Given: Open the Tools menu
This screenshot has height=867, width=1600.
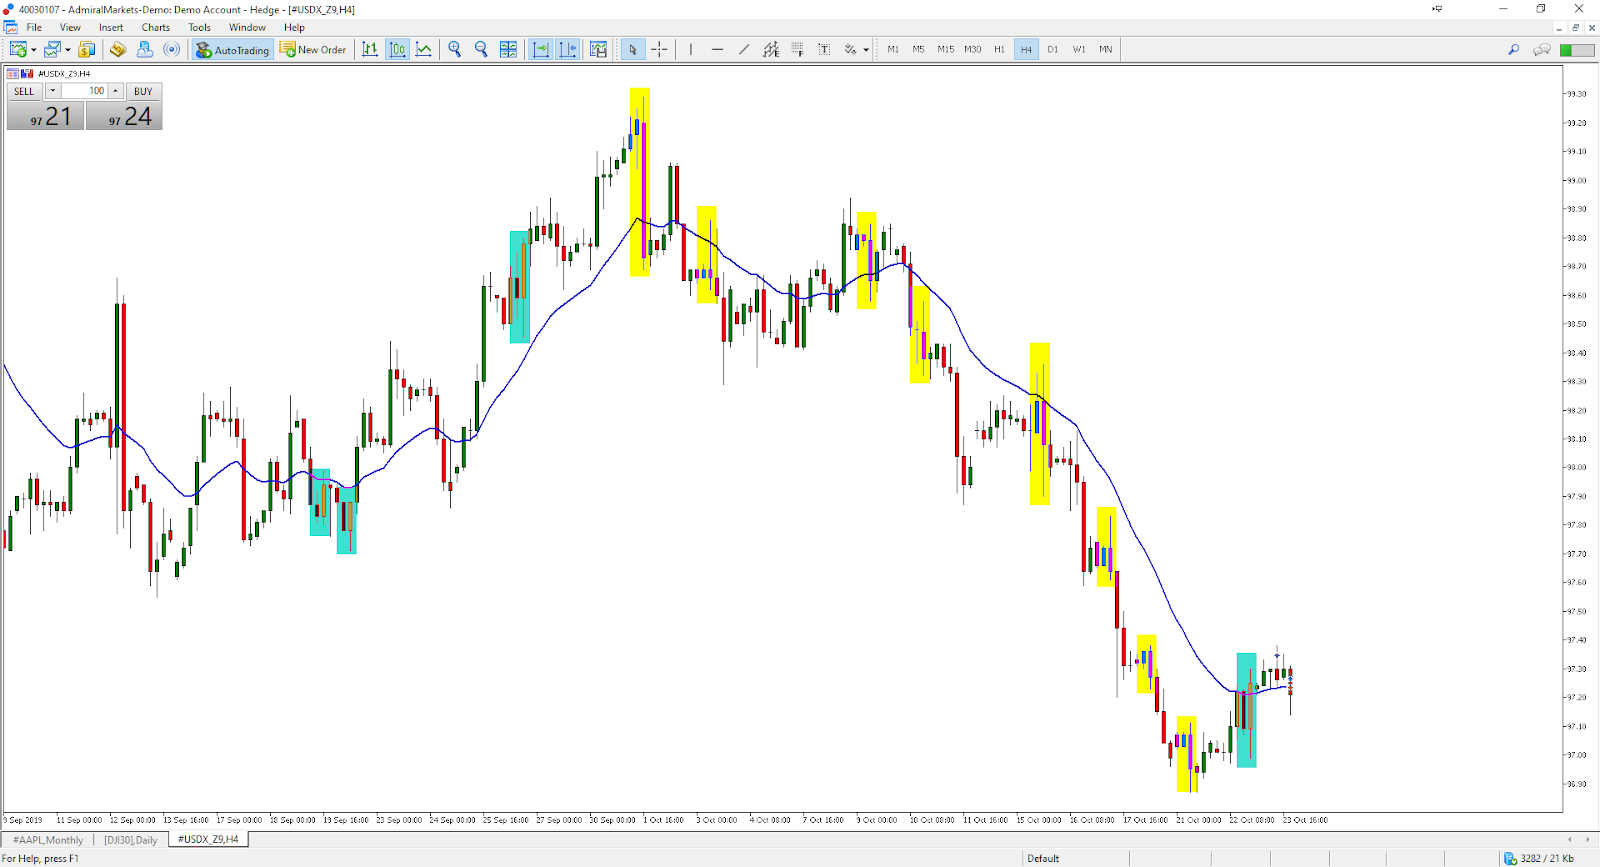Looking at the screenshot, I should click(x=200, y=27).
